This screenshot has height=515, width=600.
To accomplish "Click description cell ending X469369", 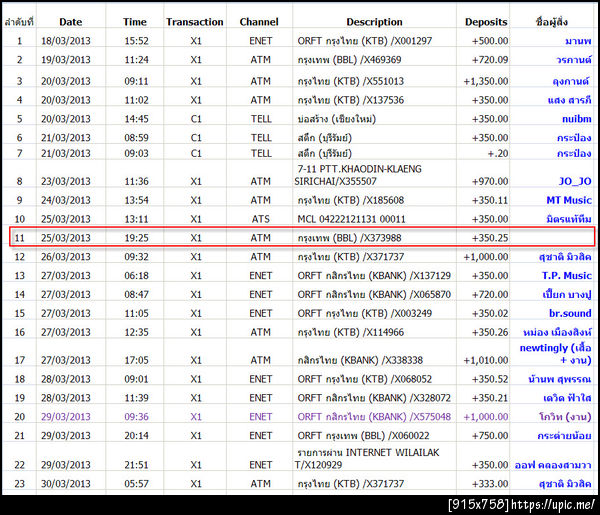I will pos(349,60).
